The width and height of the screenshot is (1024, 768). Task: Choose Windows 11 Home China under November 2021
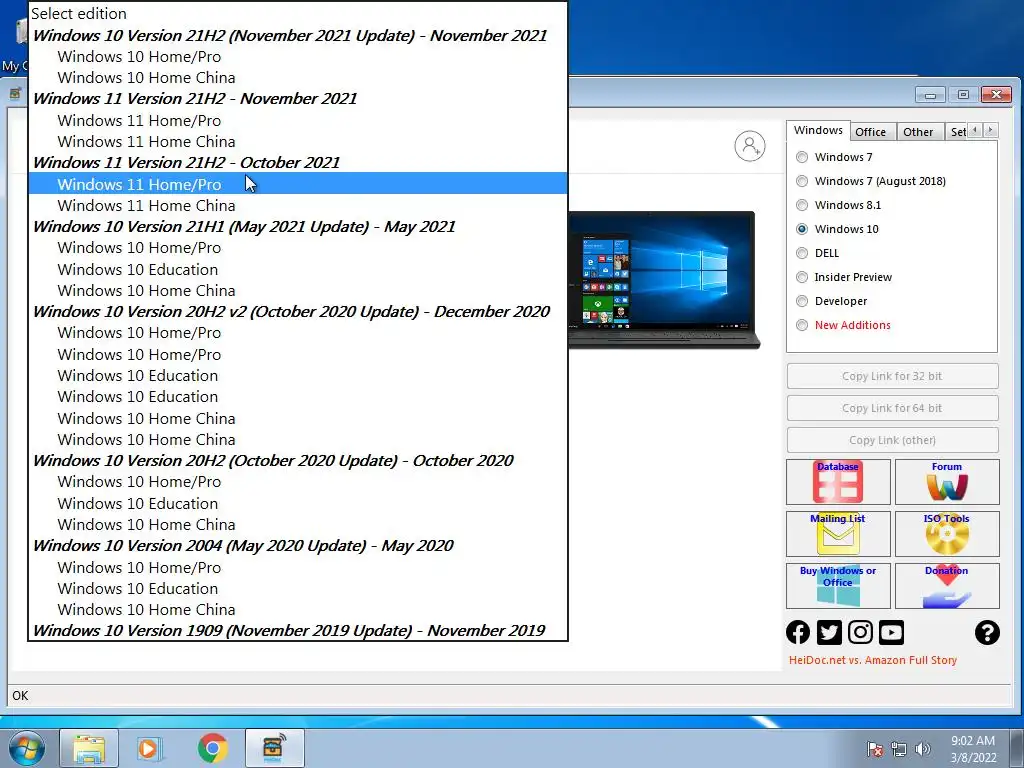298,142
